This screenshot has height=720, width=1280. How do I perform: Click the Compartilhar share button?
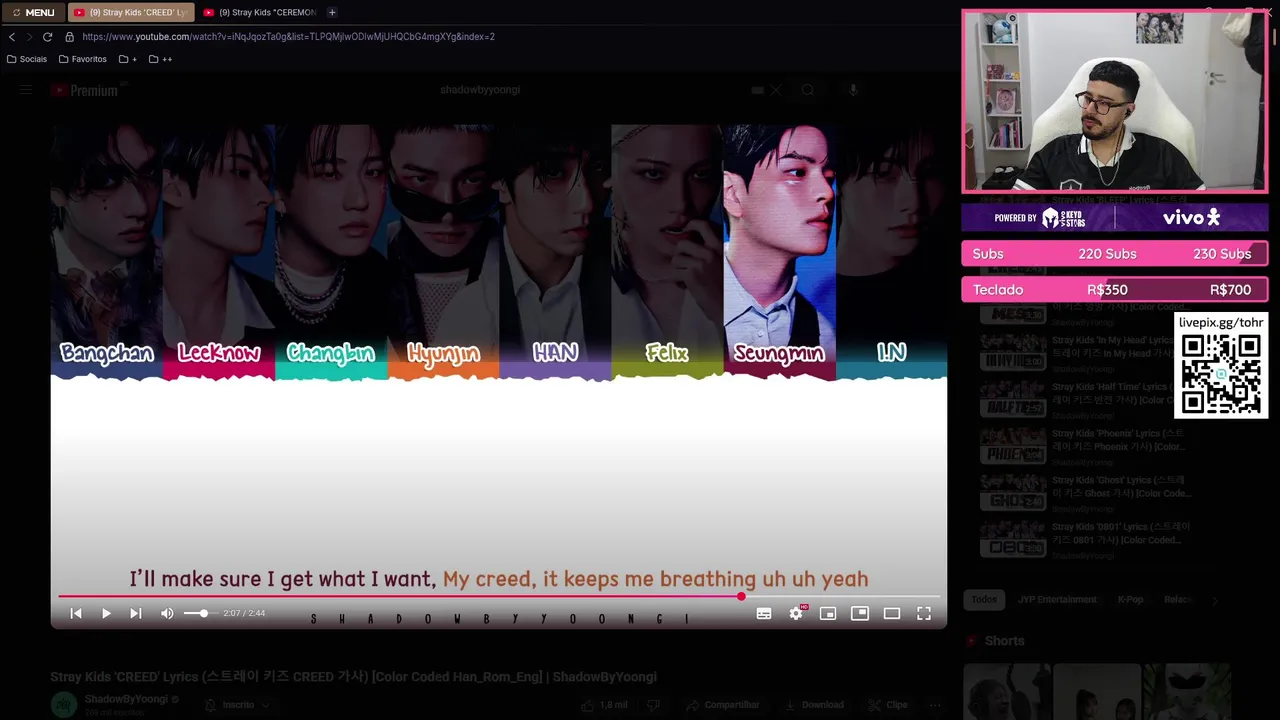coord(721,705)
